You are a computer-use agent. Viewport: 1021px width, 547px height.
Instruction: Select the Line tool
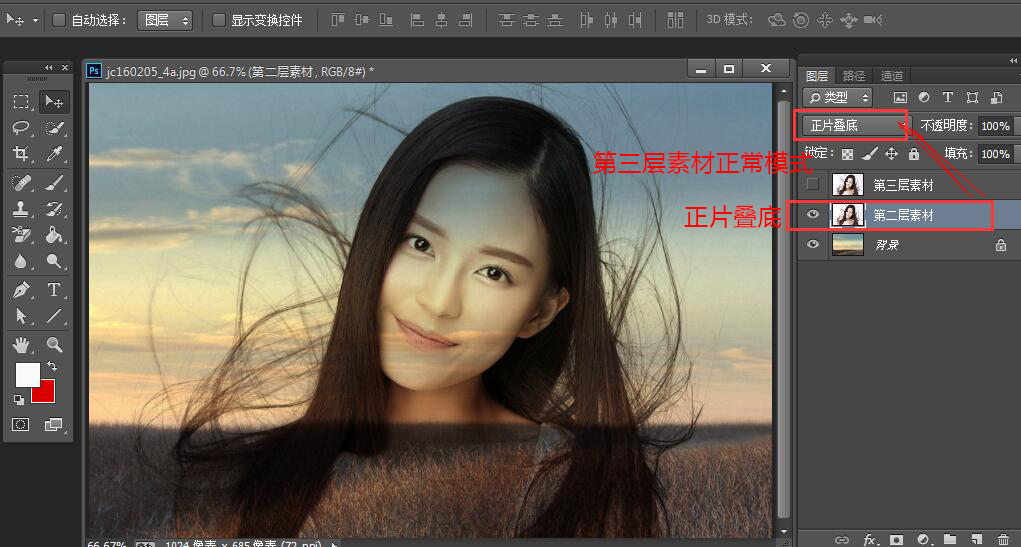click(54, 316)
